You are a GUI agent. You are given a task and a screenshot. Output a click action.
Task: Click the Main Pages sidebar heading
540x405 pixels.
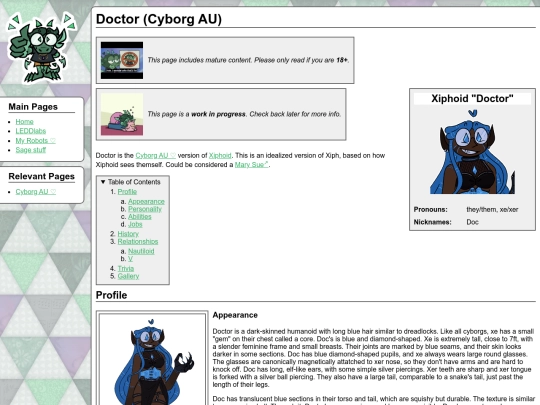[33, 107]
